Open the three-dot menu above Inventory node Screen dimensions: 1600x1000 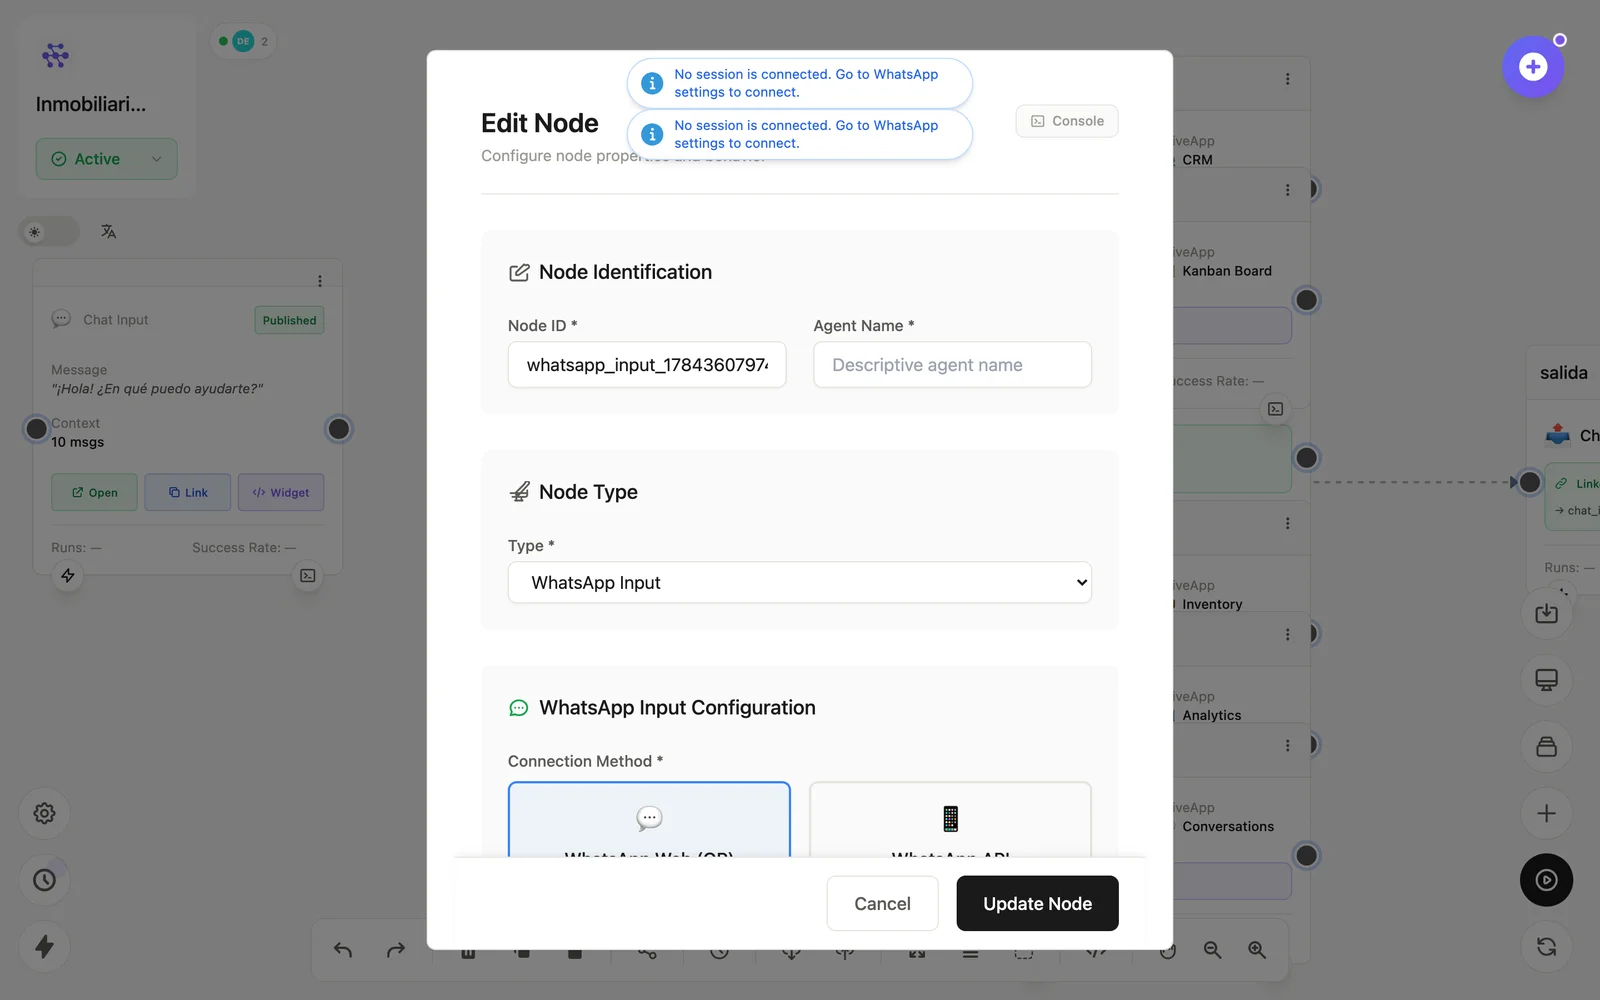coord(1288,523)
